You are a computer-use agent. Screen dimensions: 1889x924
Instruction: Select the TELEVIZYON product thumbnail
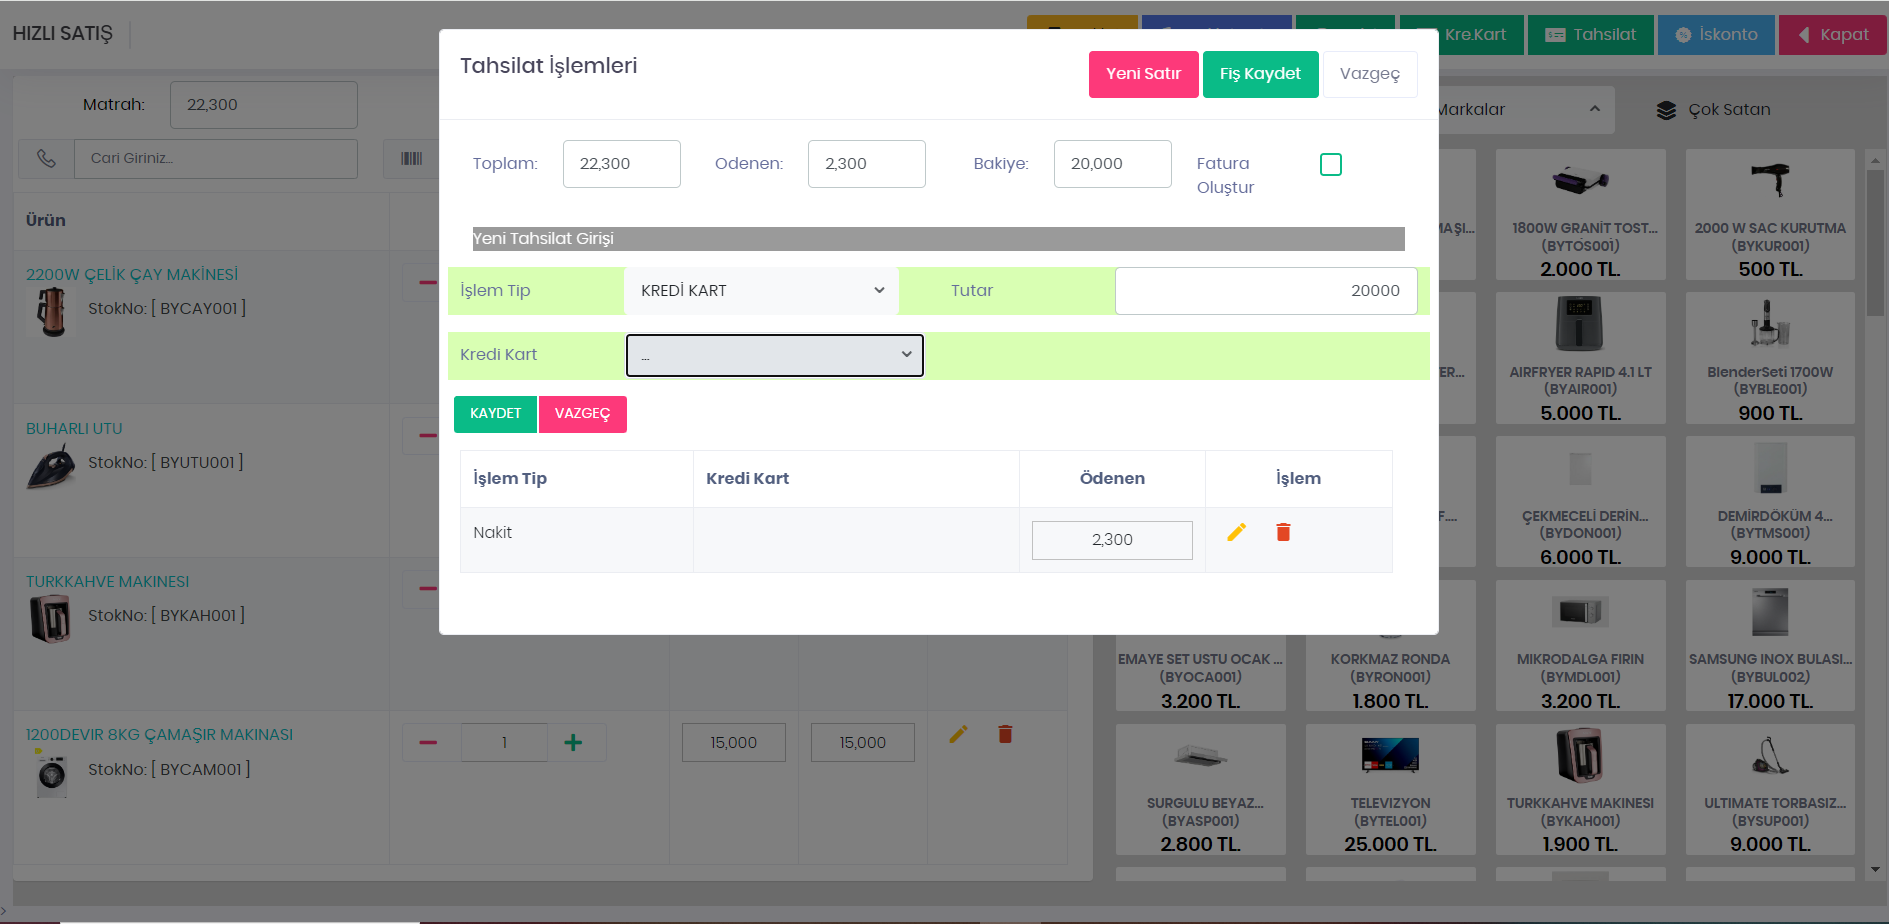click(x=1390, y=755)
